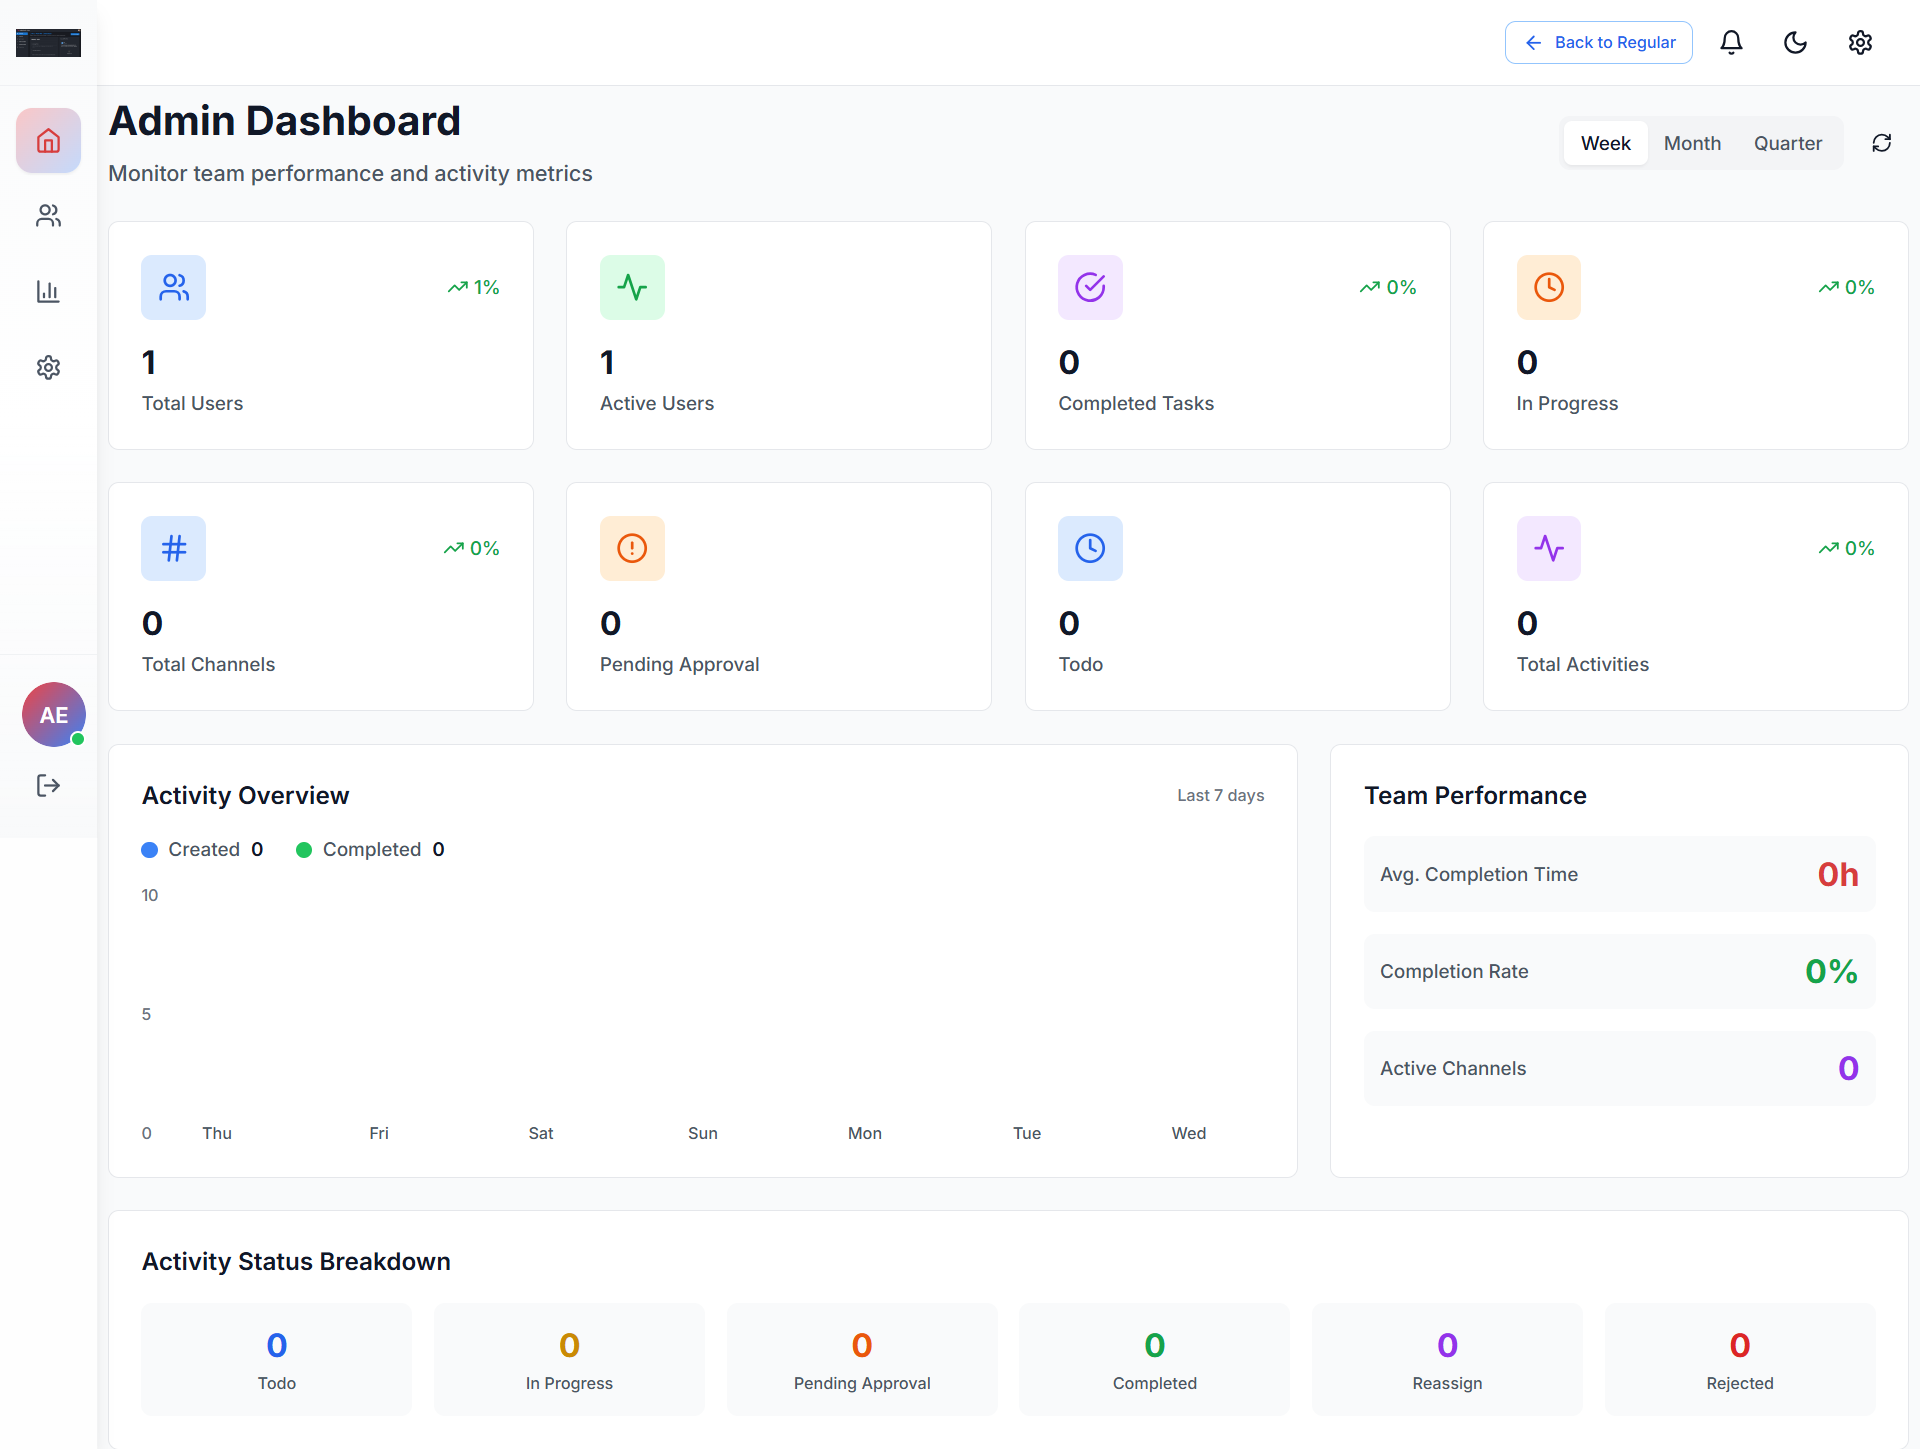This screenshot has height=1450, width=1920.
Task: Click the Back to Regular button
Action: tap(1598, 42)
